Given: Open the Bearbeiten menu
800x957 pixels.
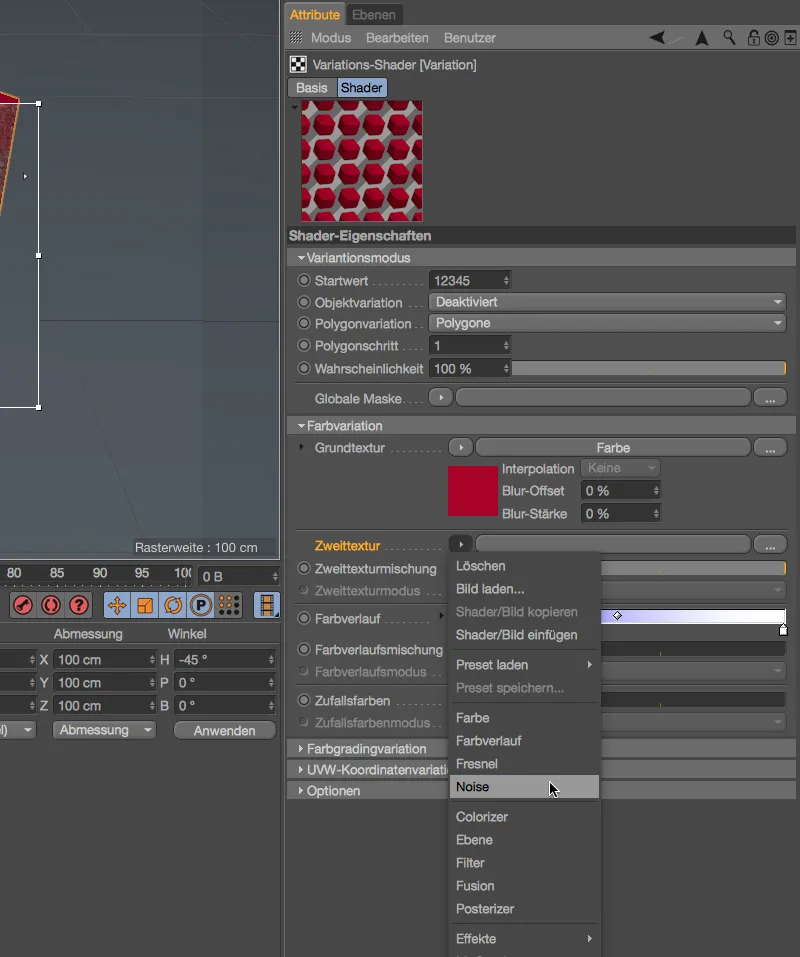Looking at the screenshot, I should point(397,38).
